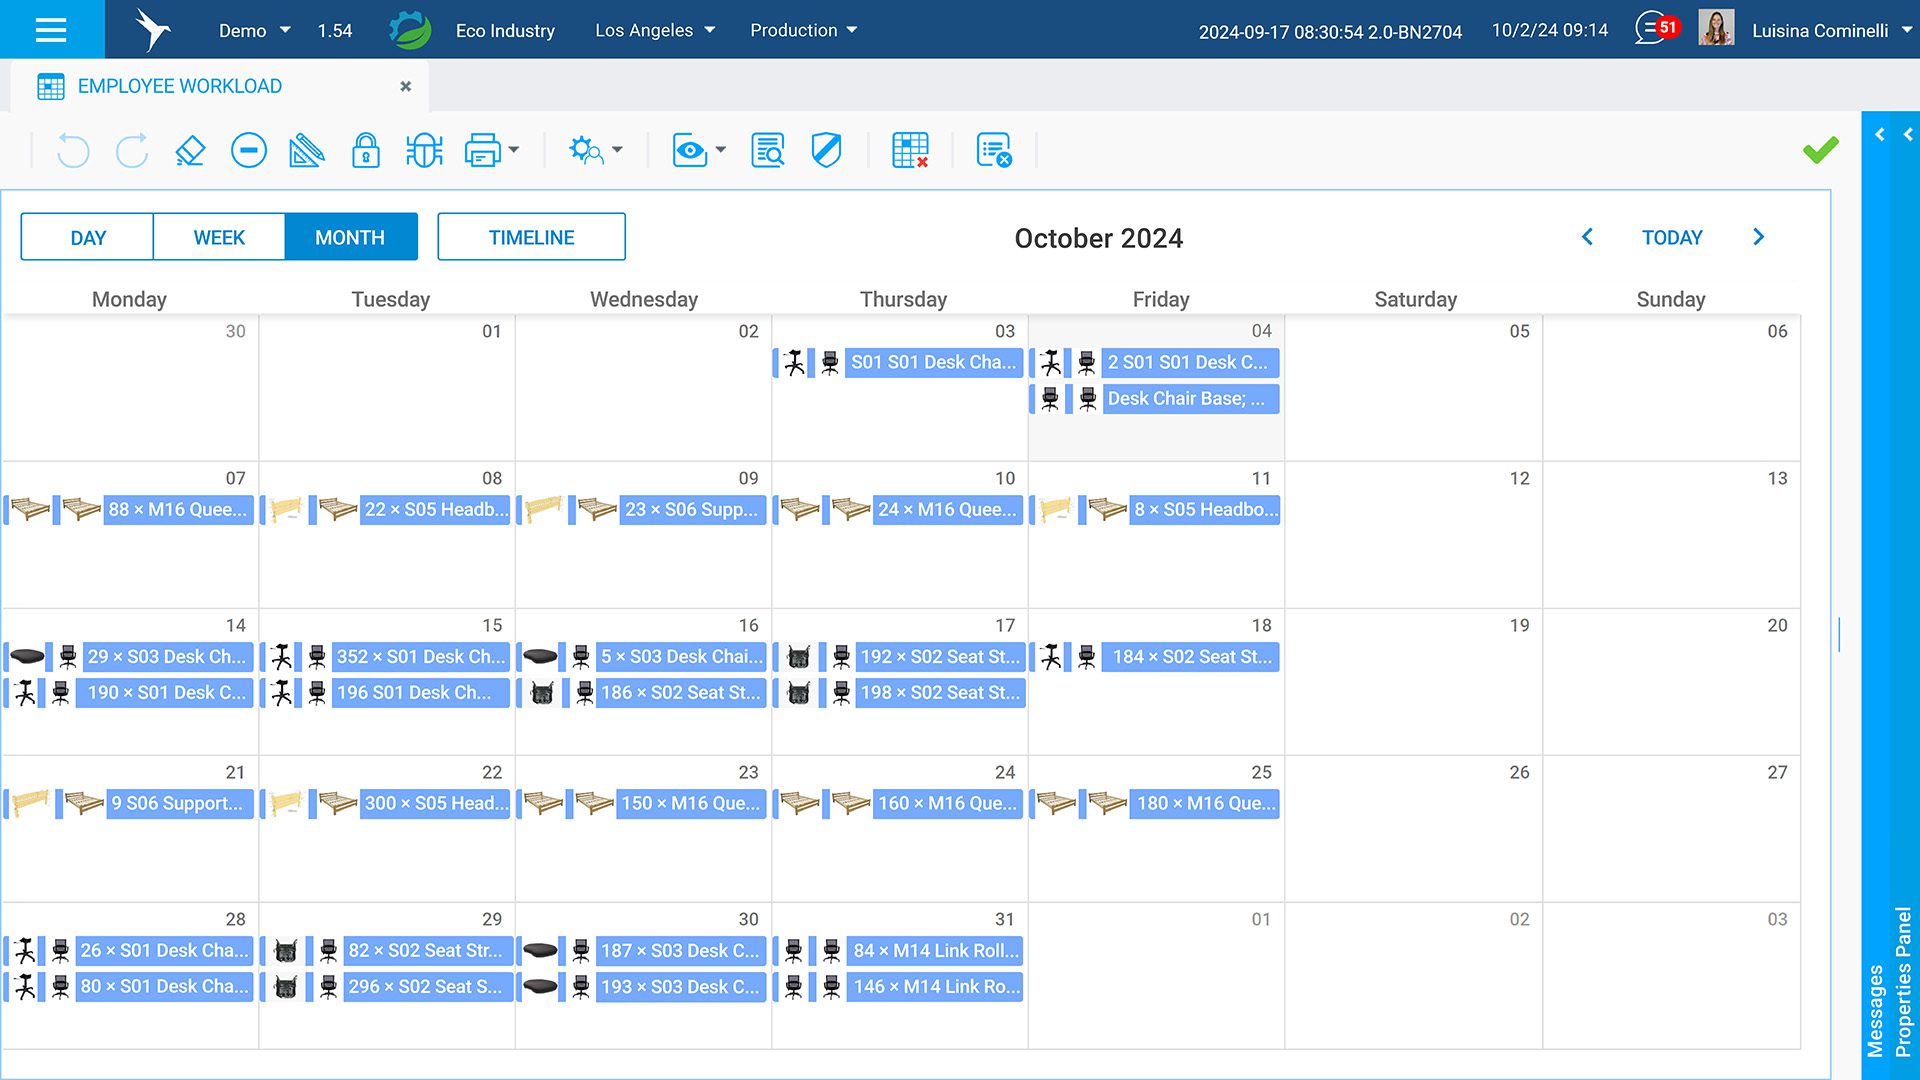Expand the Los Angeles location dropdown
1920x1080 pixels.
(655, 30)
